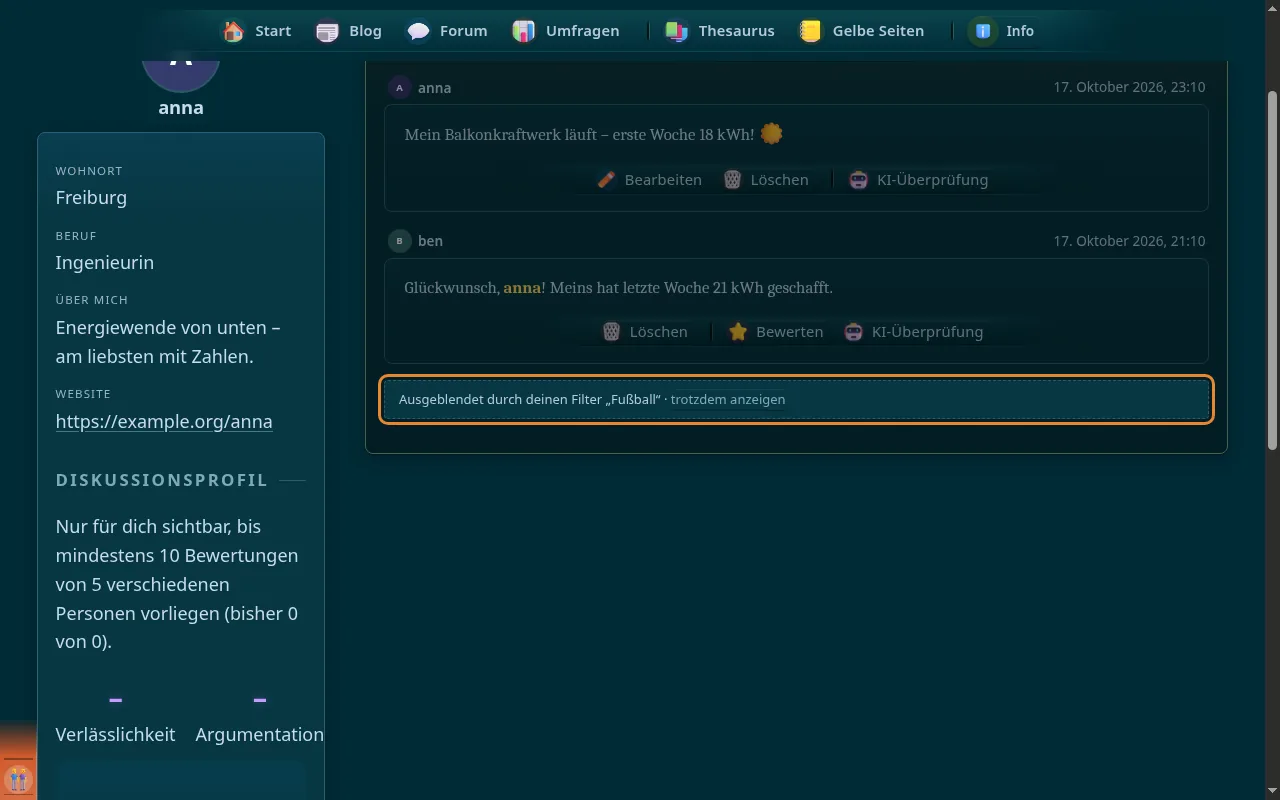Click the highlighted anna mention in ben's reply

[522, 288]
